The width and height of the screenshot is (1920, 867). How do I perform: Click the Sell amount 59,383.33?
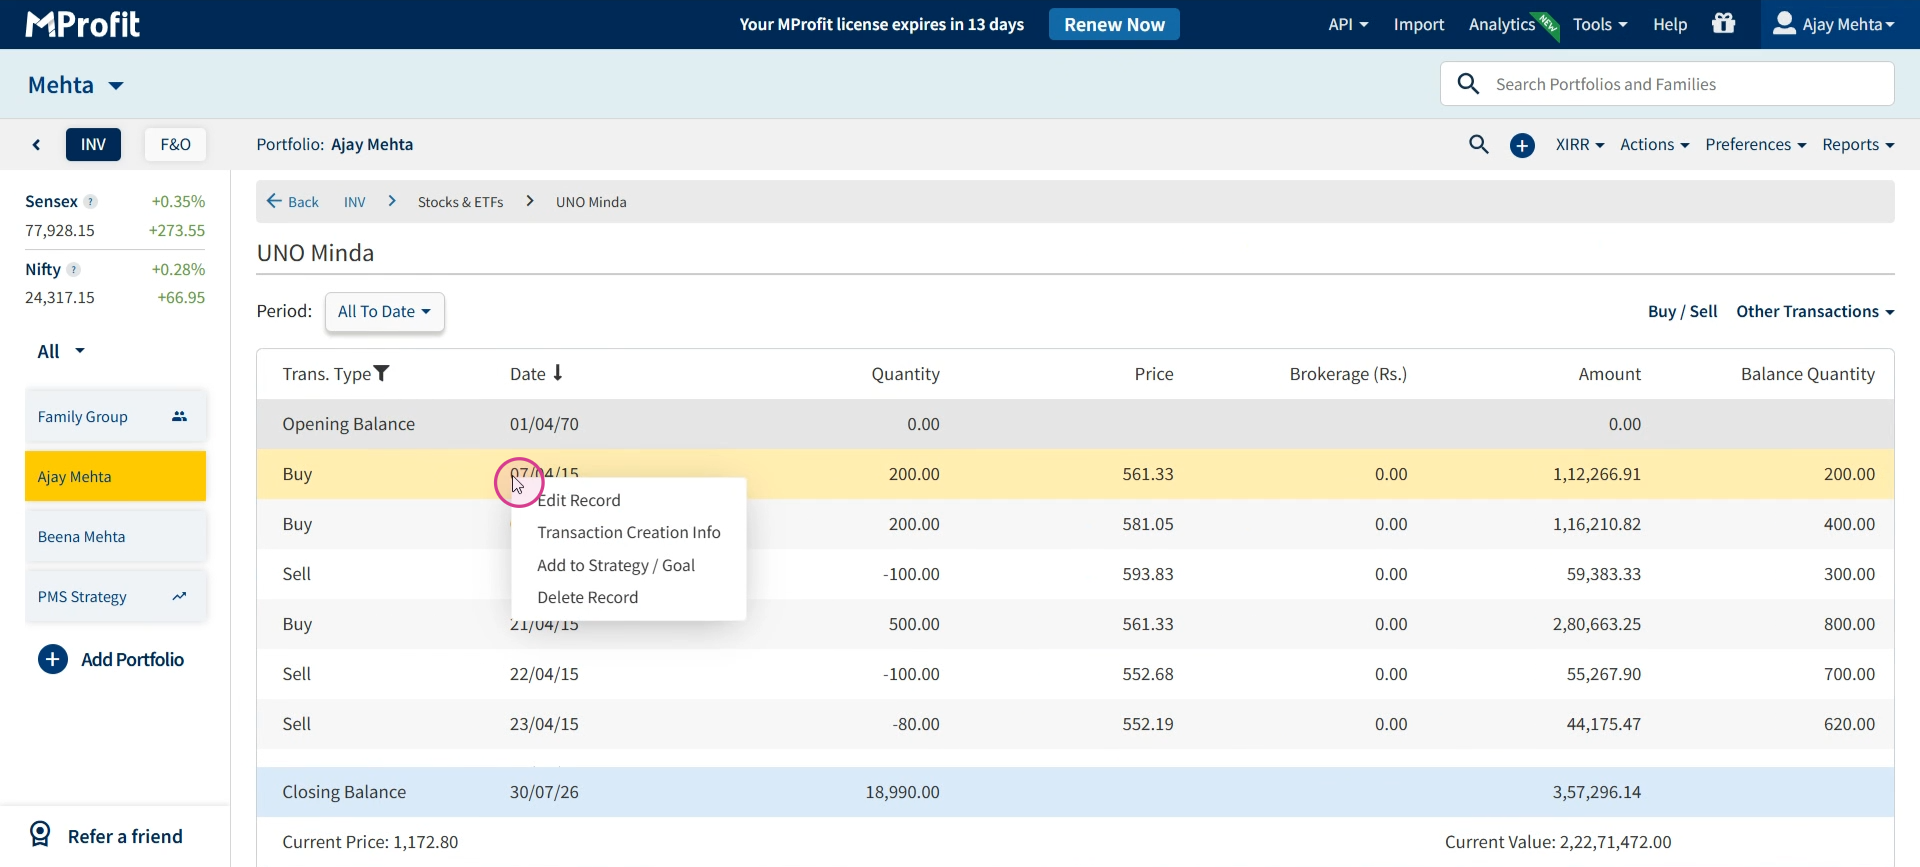pos(1604,574)
